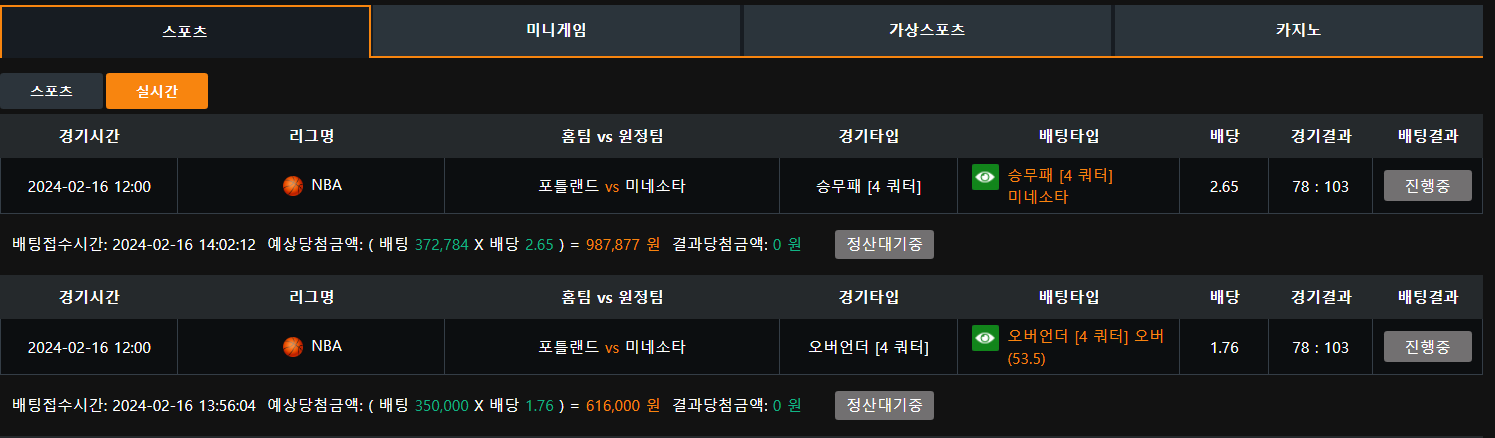Switch to the 미니게임 tab
This screenshot has width=1495, height=438.
[x=556, y=30]
